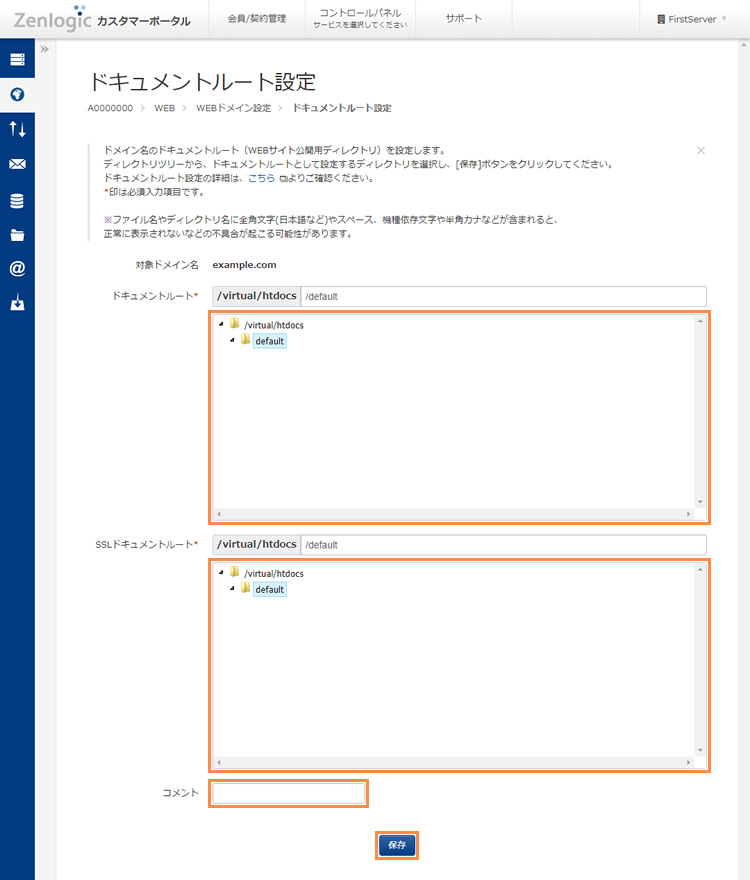Dismiss the info notice with the X
Viewport: 750px width, 880px height.
(701, 150)
